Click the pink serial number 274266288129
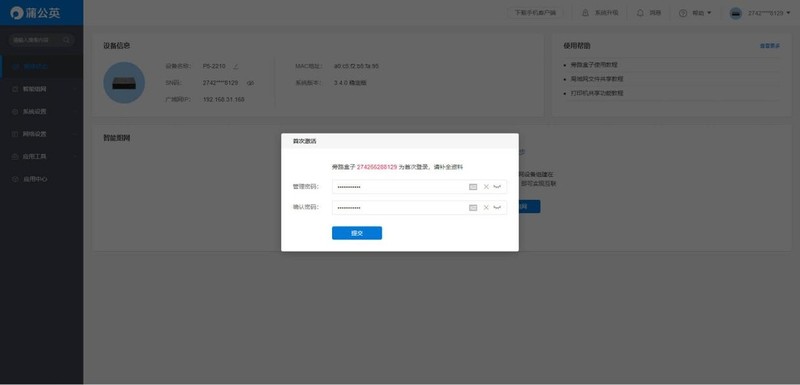Screen dimensions: 800x385 point(377,167)
